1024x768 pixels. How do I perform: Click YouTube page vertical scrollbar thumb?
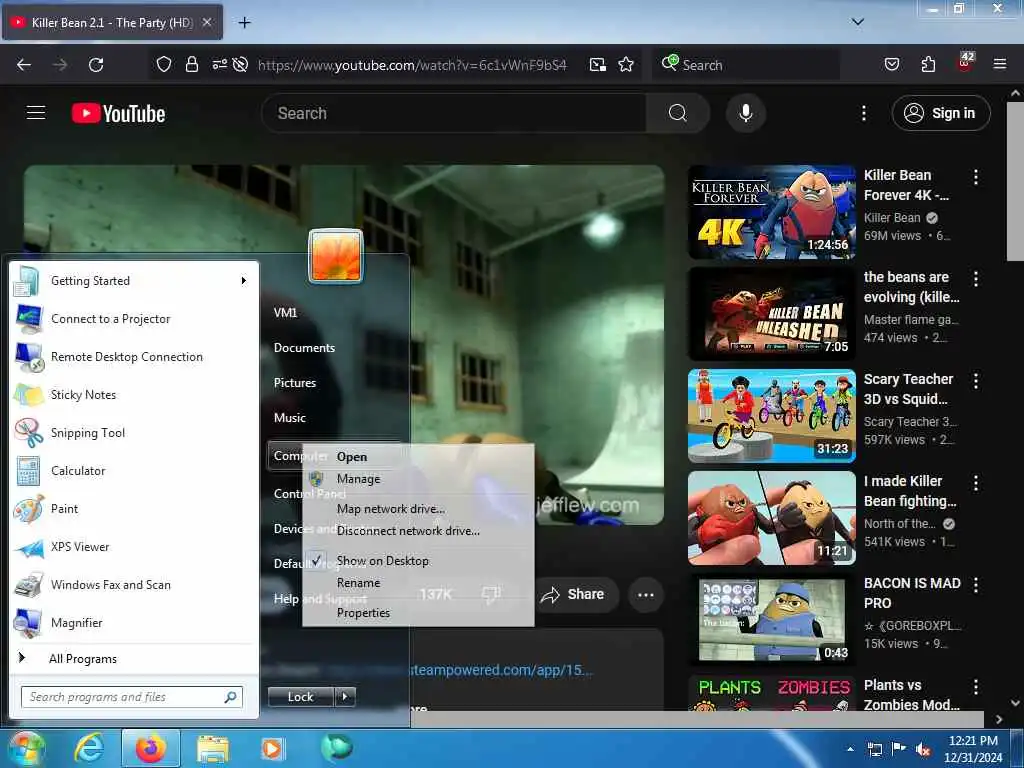1016,183
